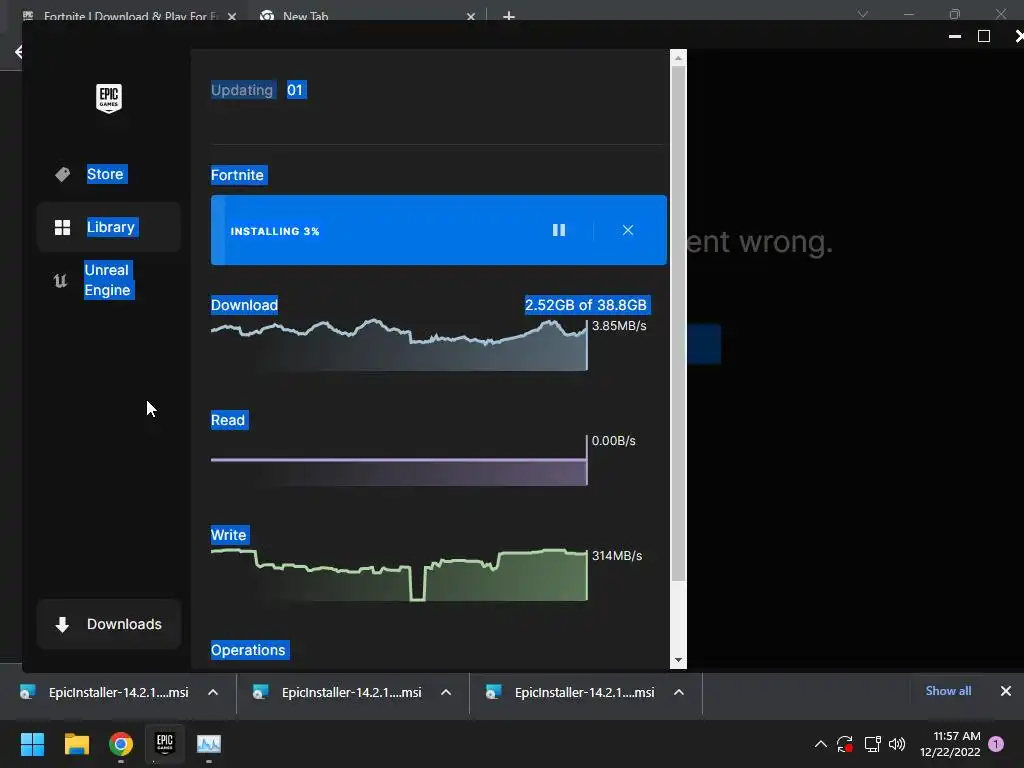
Task: Click the sync update tray icon
Action: point(845,744)
